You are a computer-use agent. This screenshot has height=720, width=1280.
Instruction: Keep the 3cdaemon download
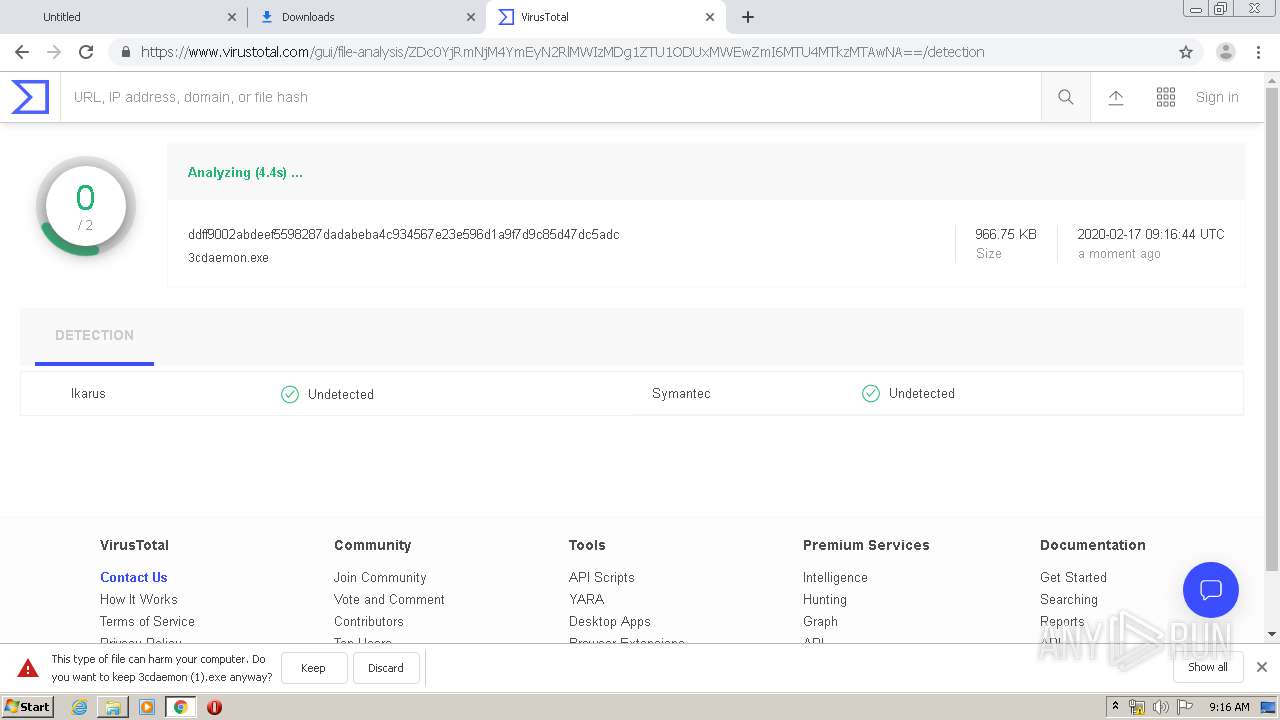(x=314, y=668)
